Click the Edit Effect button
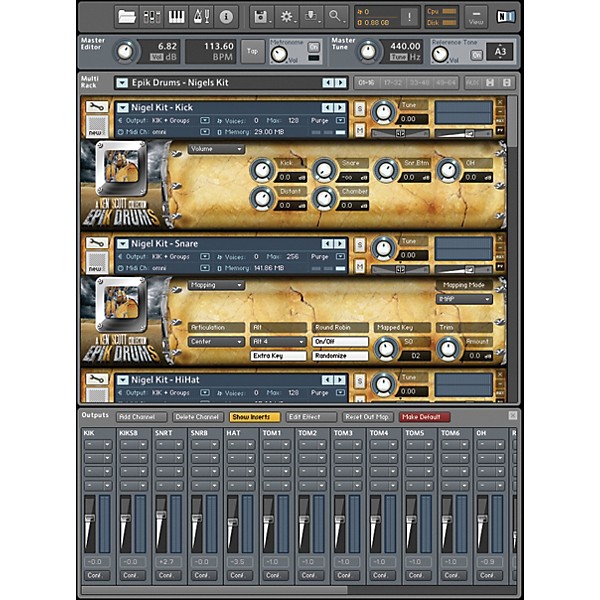This screenshot has height=600, width=600. tap(311, 417)
